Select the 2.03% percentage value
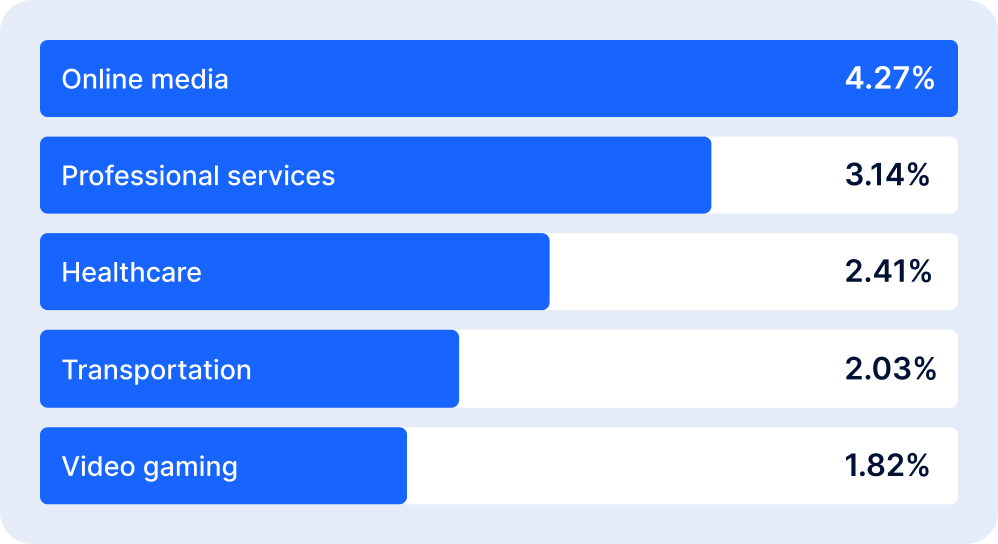Image resolution: width=998 pixels, height=544 pixels. click(890, 370)
